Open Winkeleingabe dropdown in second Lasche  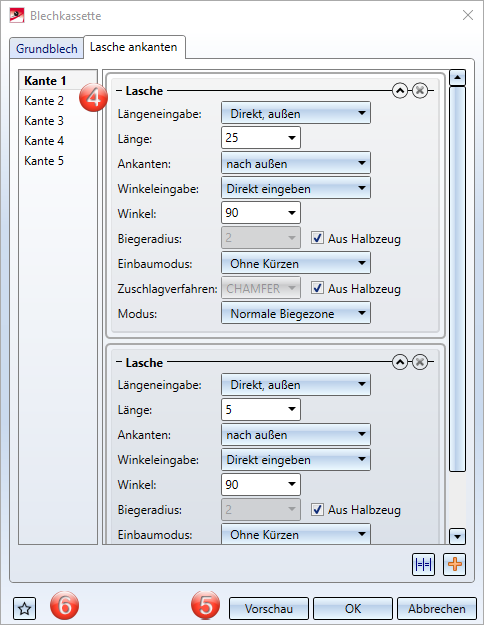coord(296,459)
